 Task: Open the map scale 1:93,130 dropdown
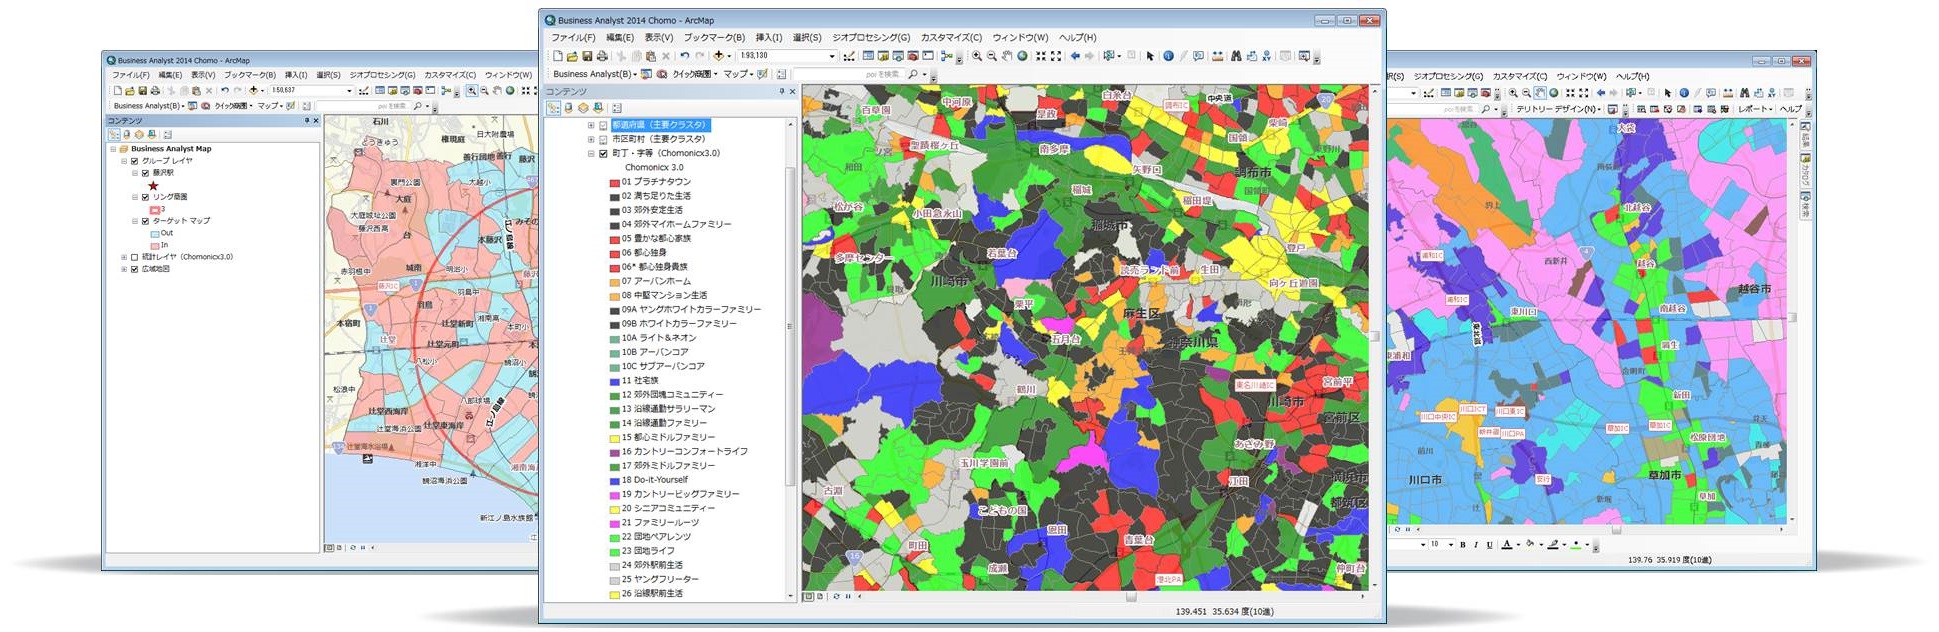832,56
